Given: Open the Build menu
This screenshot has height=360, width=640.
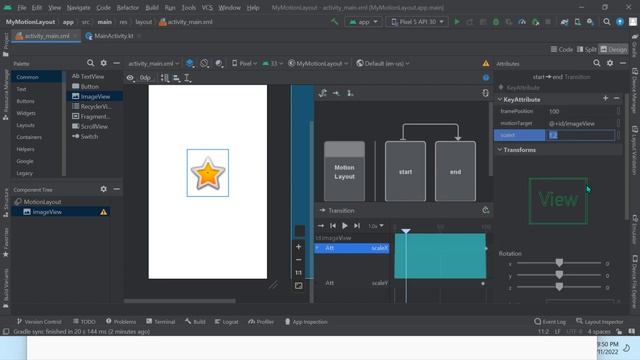Looking at the screenshot, I should coord(152,7).
